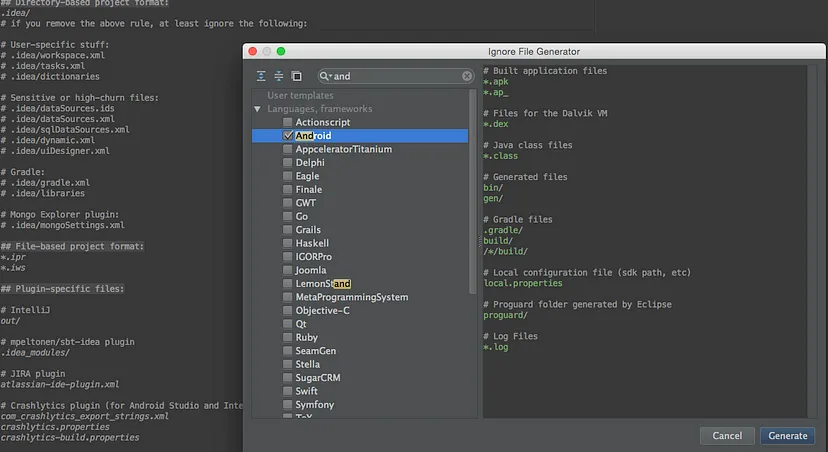Check the Haskell checkbox
The image size is (828, 452).
tap(287, 243)
